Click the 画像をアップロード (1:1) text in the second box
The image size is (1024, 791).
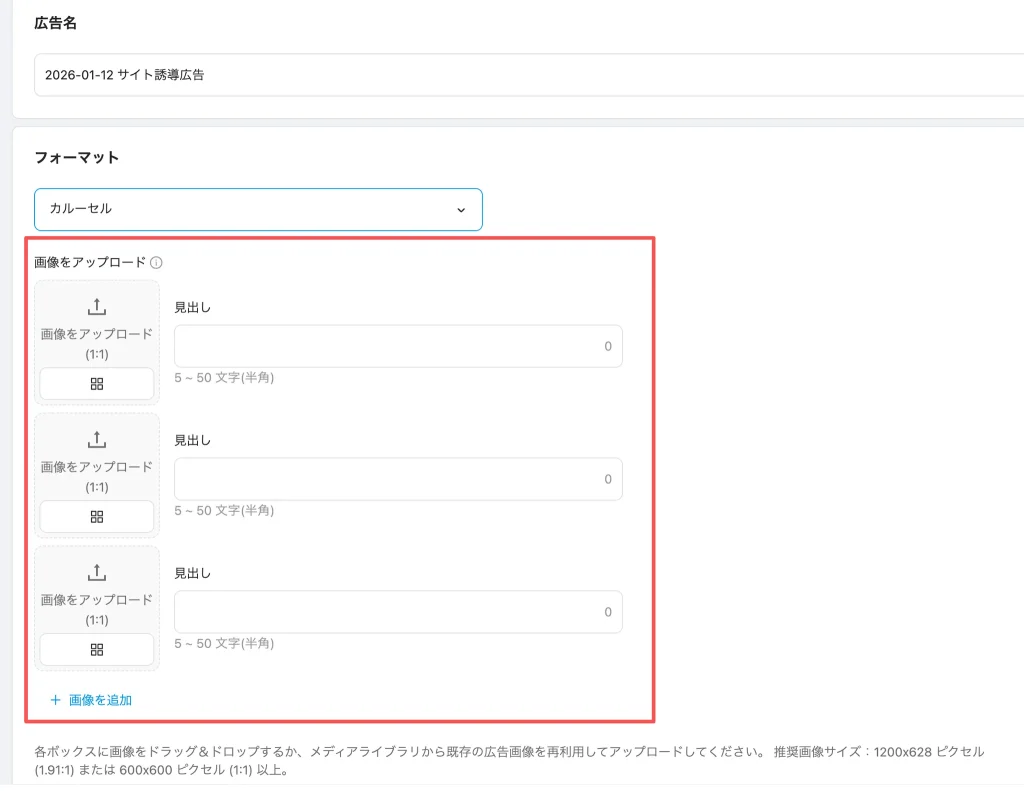click(x=97, y=477)
